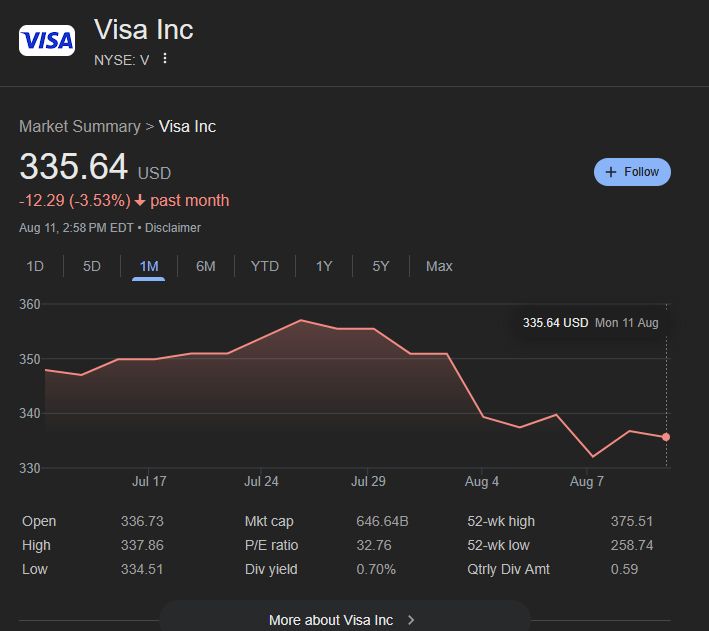Switch to the 5D chart range
The height and width of the screenshot is (631, 709).
click(92, 266)
